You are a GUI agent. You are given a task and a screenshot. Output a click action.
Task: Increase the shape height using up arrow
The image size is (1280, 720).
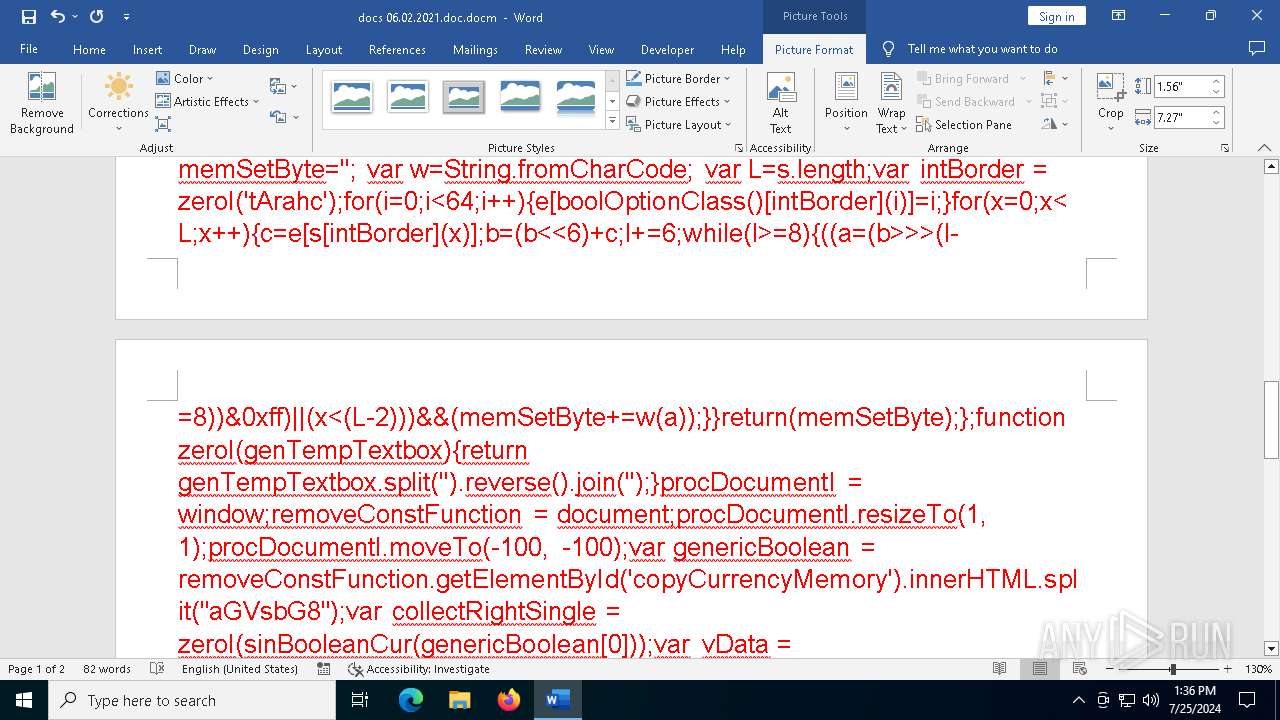point(1217,82)
